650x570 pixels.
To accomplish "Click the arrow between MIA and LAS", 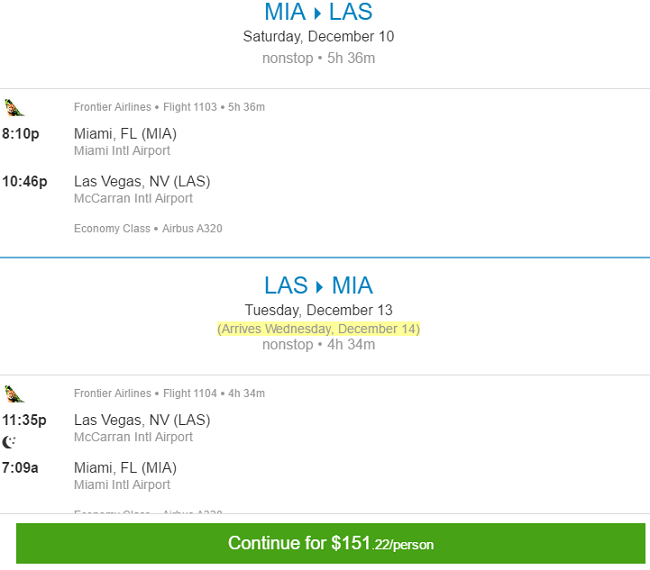I will pos(318,13).
